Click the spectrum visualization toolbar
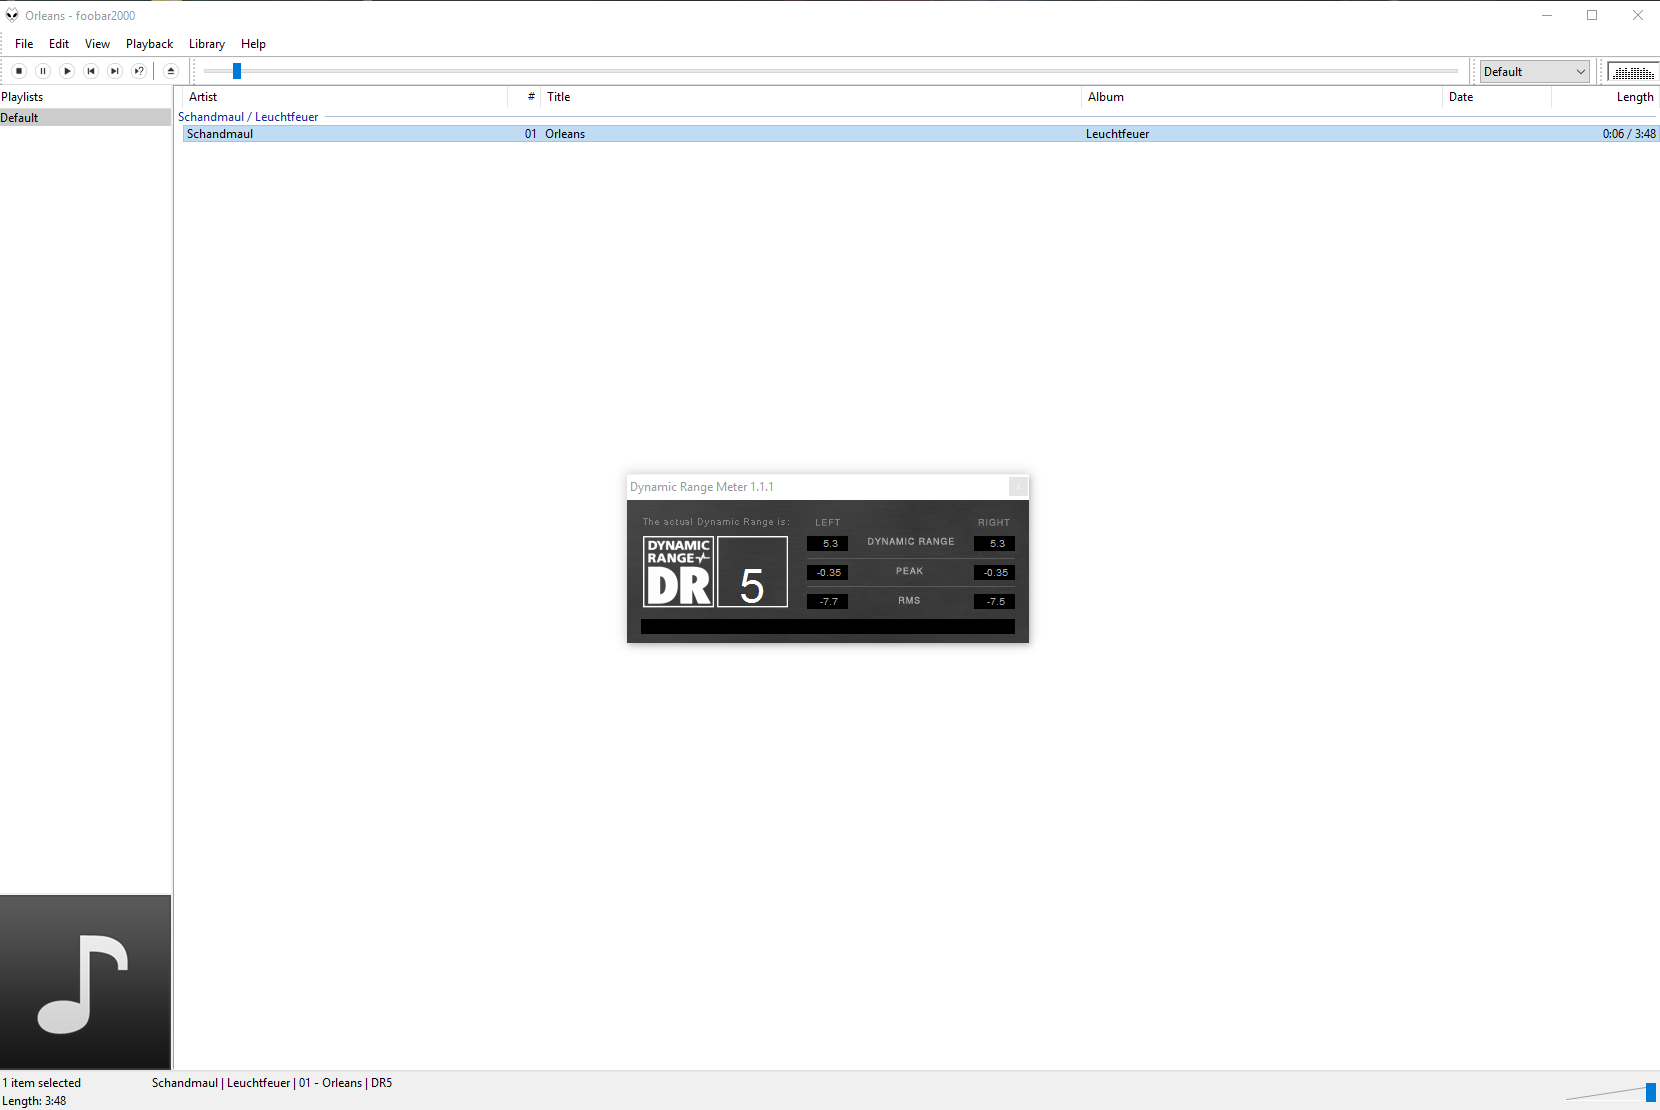 click(1633, 72)
